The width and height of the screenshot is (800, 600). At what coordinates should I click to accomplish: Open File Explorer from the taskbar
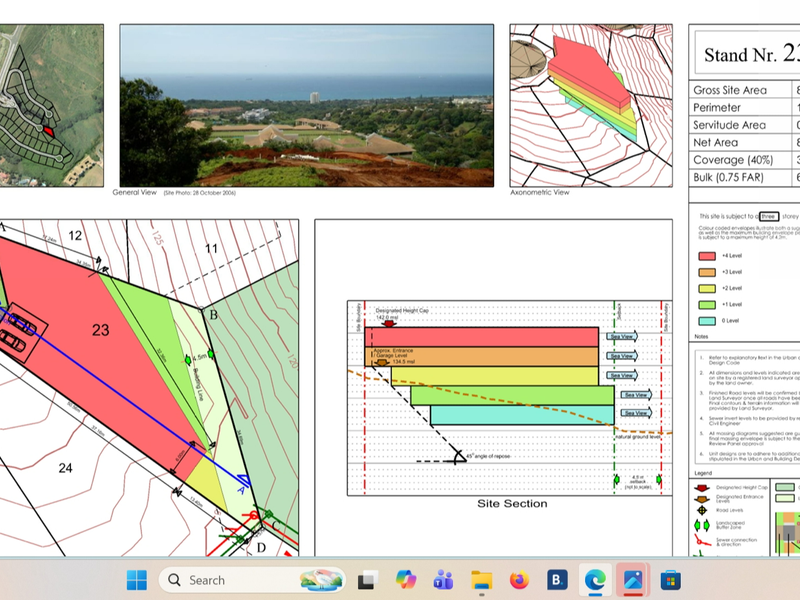(482, 580)
